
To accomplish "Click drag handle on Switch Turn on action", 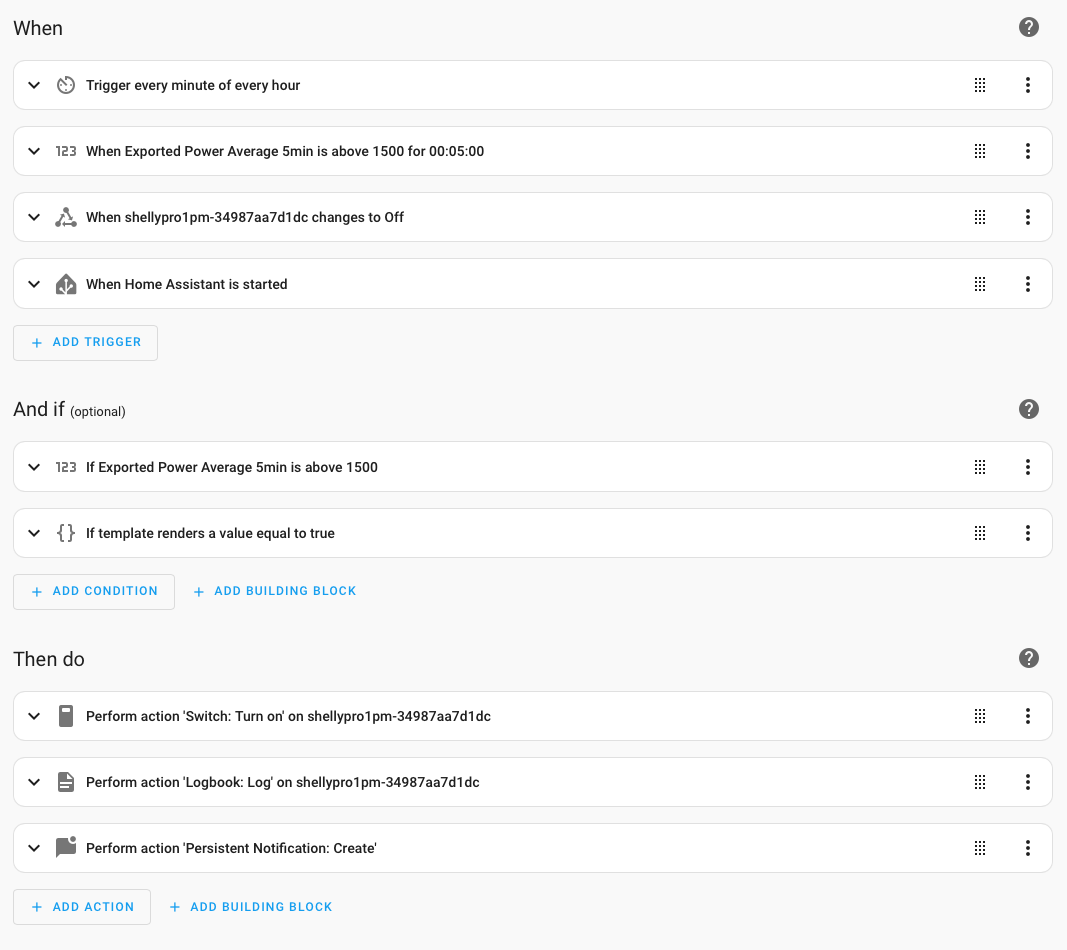I will (980, 716).
